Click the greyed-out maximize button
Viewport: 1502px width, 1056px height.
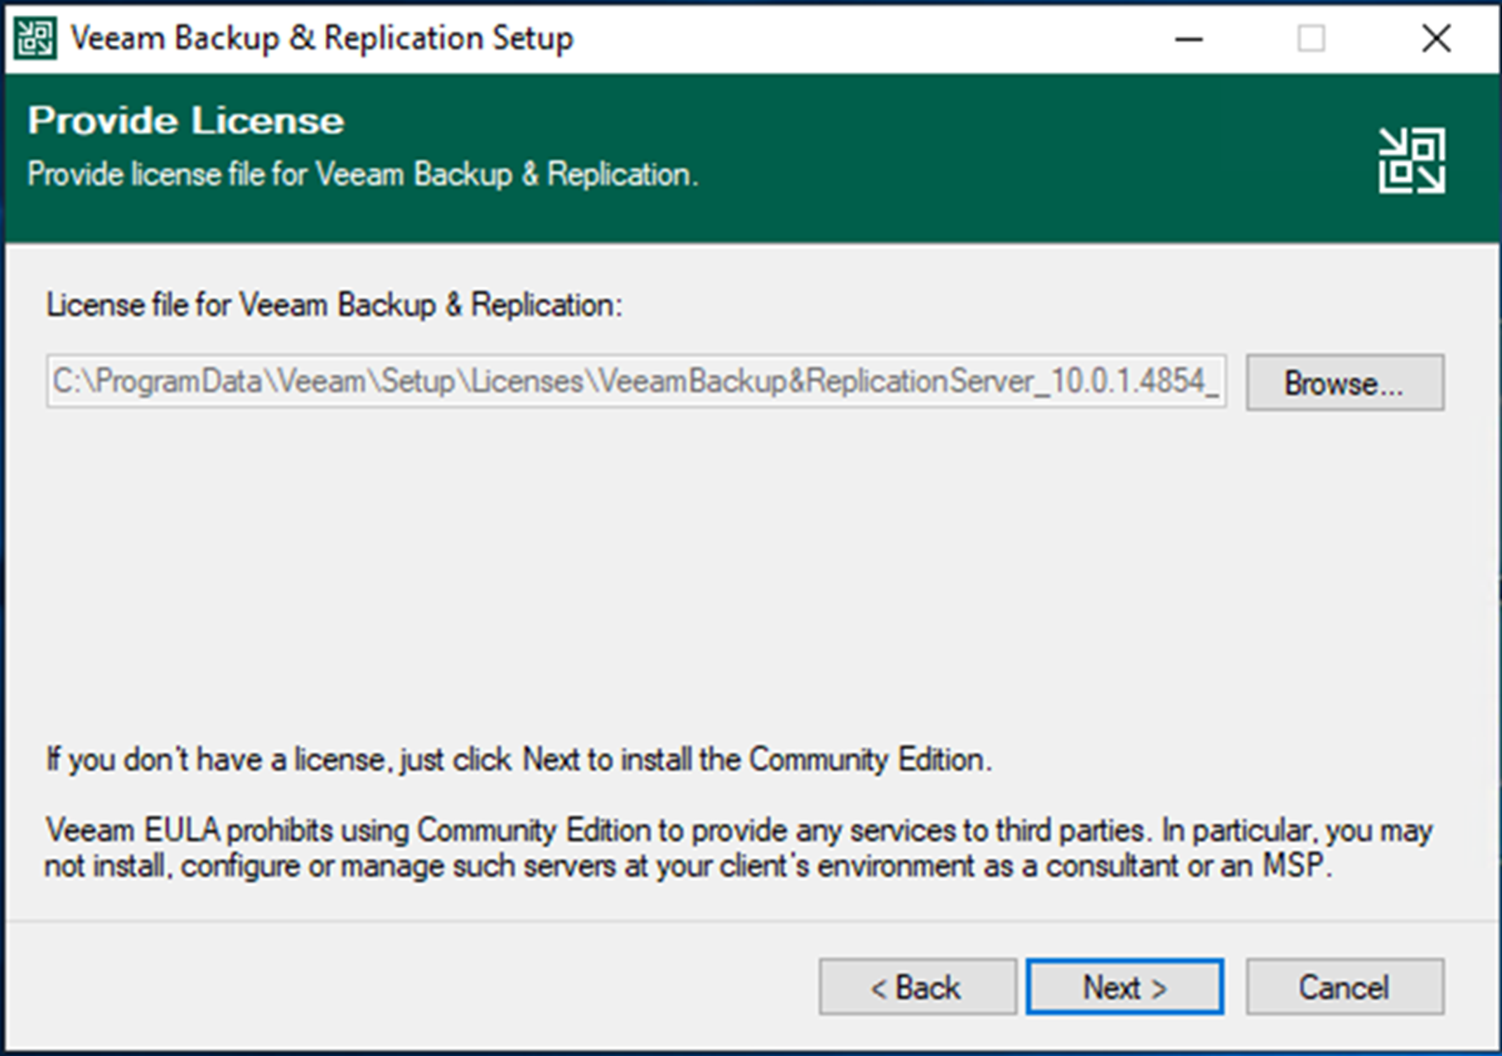[x=1311, y=38]
